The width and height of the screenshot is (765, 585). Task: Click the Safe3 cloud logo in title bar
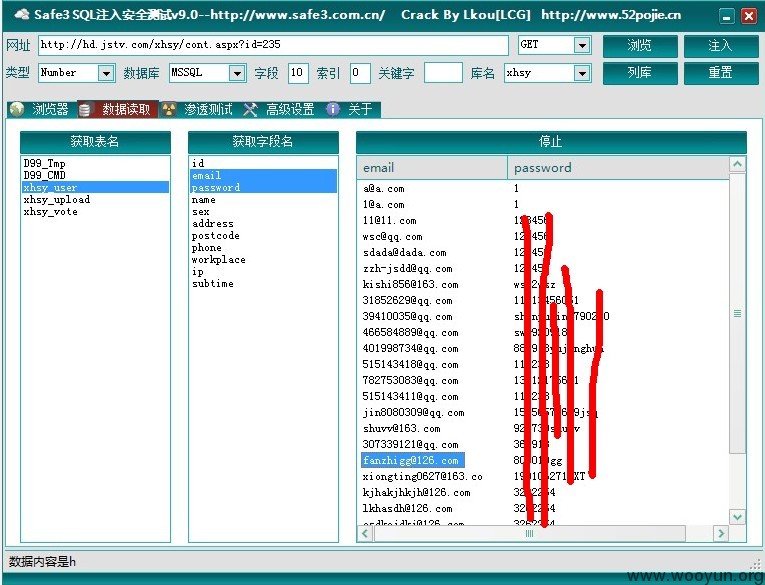pos(21,15)
